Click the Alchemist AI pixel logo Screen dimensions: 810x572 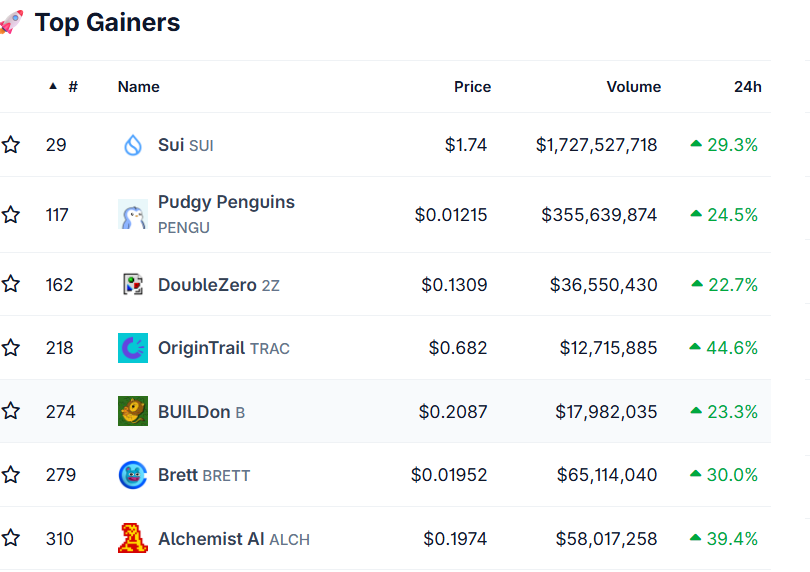[x=133, y=538]
